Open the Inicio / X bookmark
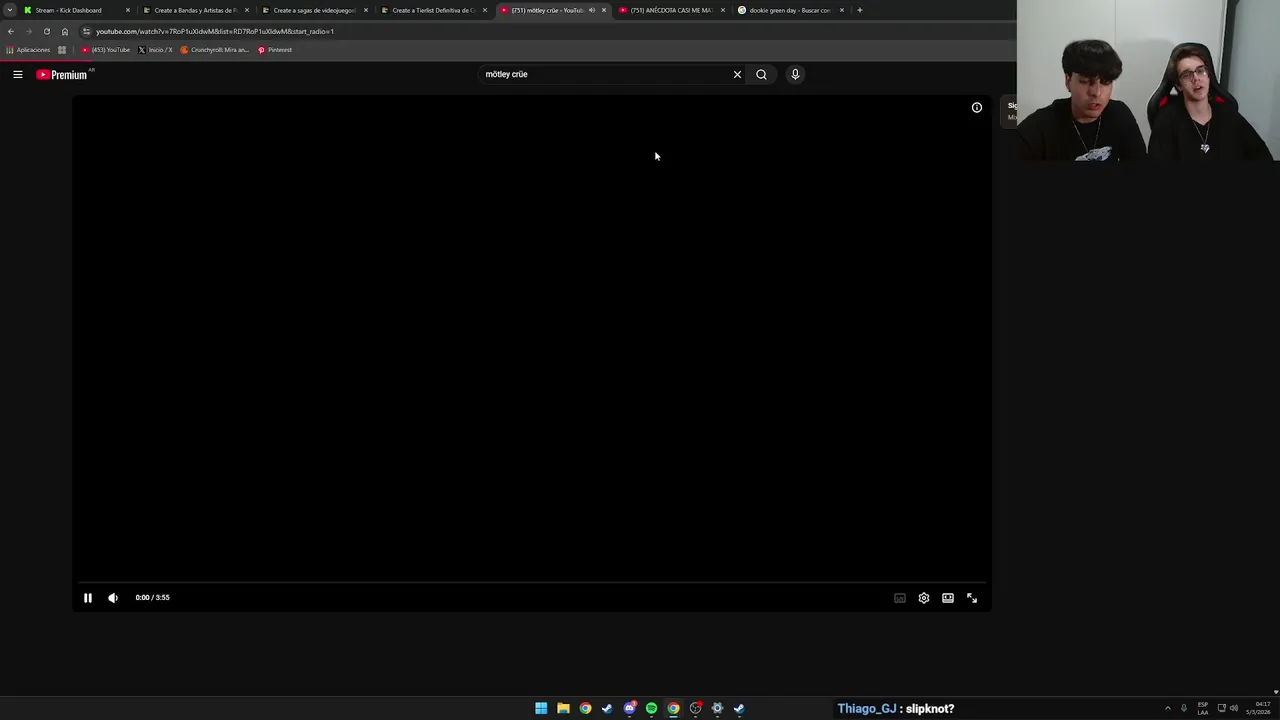 point(155,50)
